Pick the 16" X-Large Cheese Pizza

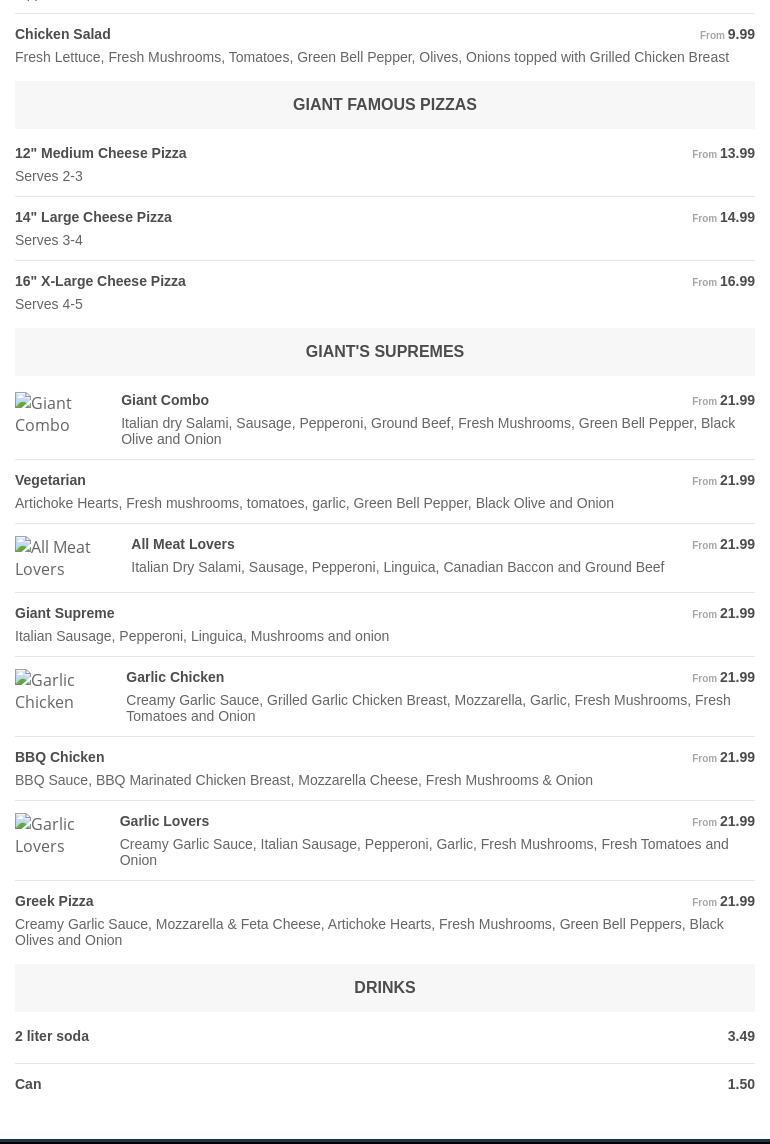pos(101,281)
